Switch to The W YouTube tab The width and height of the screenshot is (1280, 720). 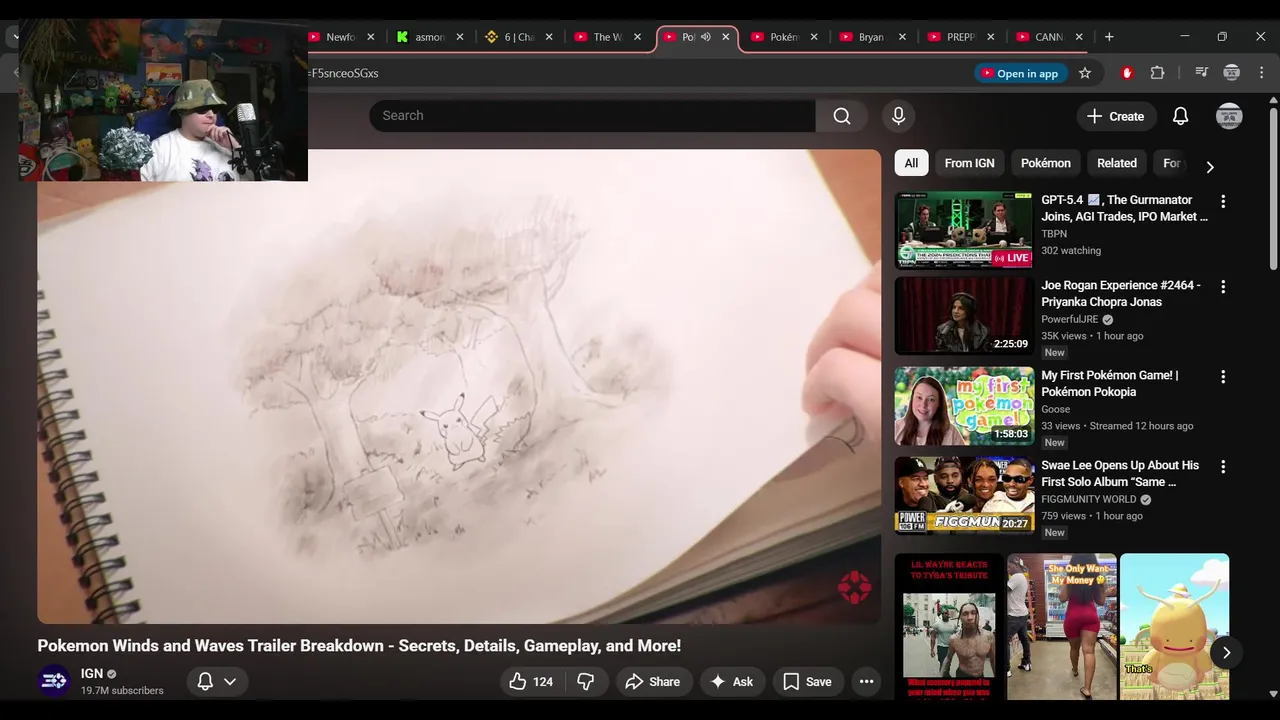608,37
